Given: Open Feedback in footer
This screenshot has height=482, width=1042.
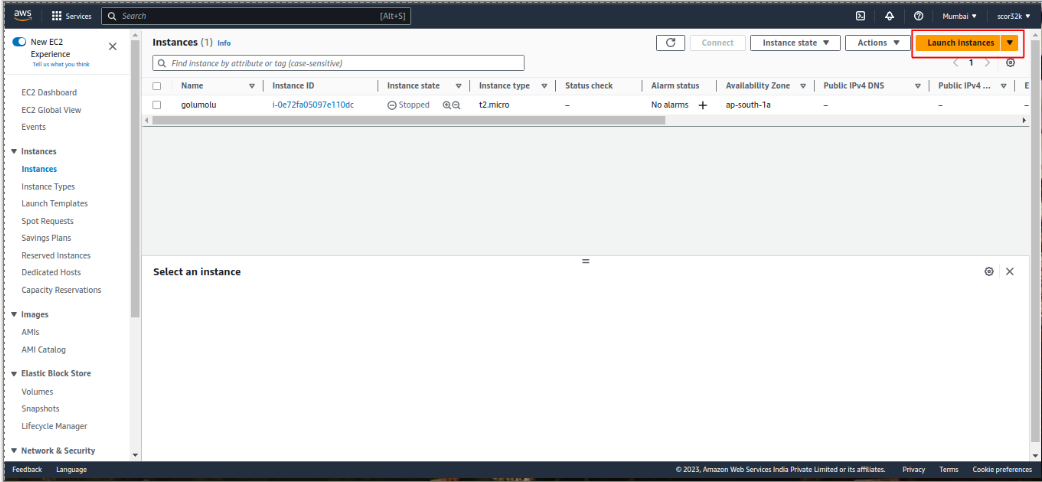Looking at the screenshot, I should coord(27,469).
